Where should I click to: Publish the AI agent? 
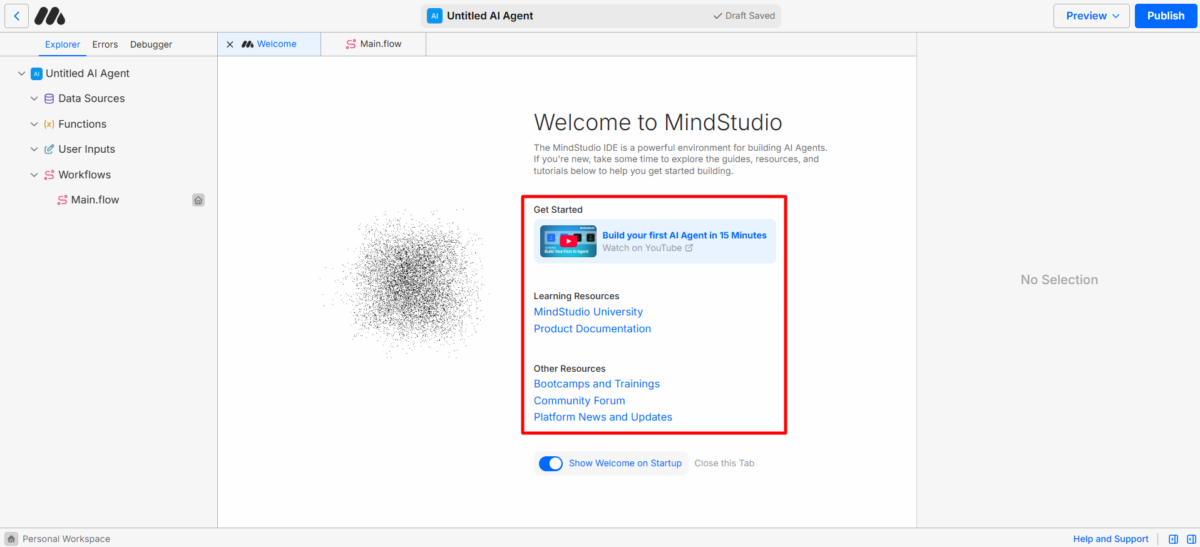coord(1165,16)
